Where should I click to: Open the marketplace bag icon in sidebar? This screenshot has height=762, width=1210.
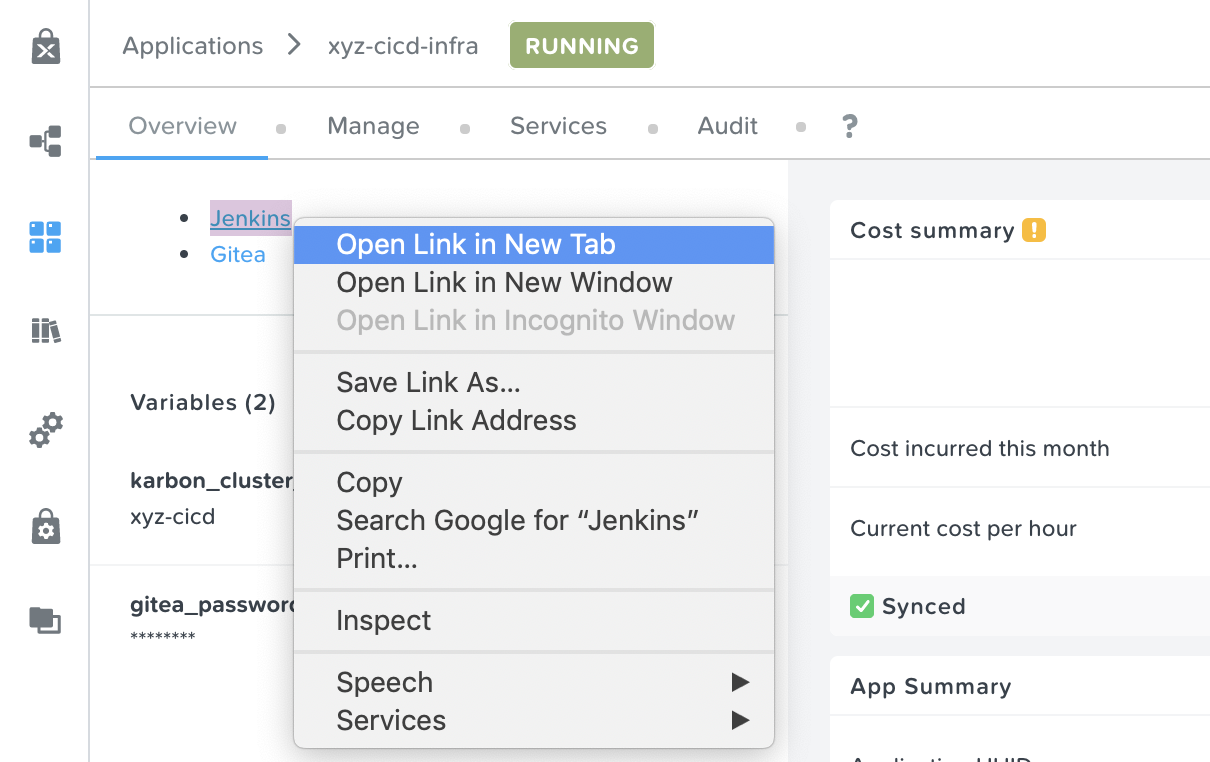coord(45,46)
